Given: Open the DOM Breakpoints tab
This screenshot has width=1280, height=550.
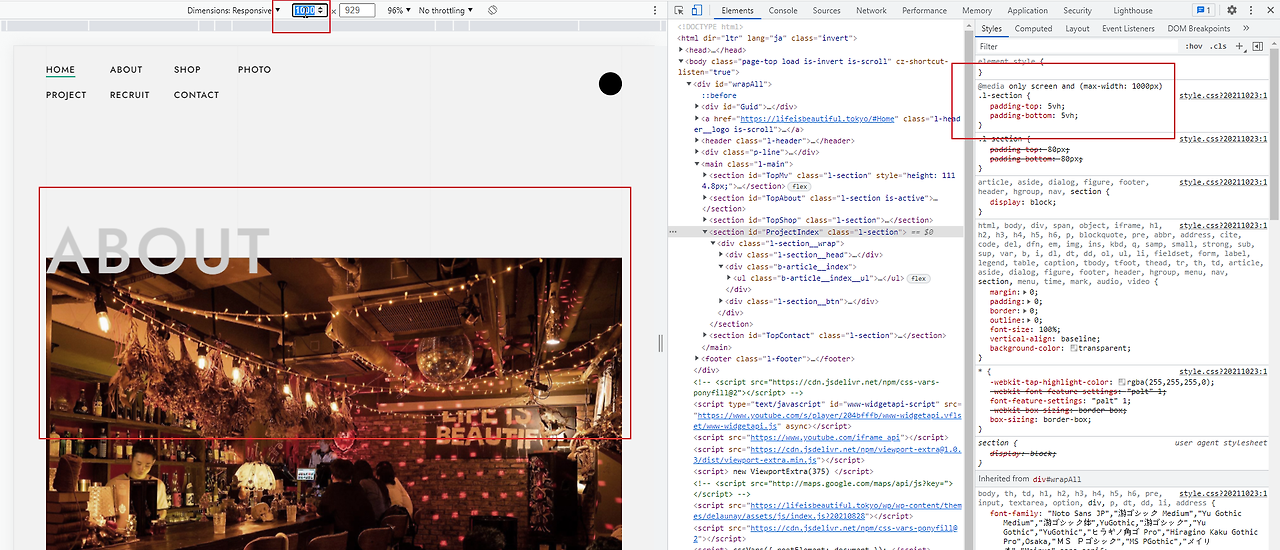Looking at the screenshot, I should pos(1199,29).
